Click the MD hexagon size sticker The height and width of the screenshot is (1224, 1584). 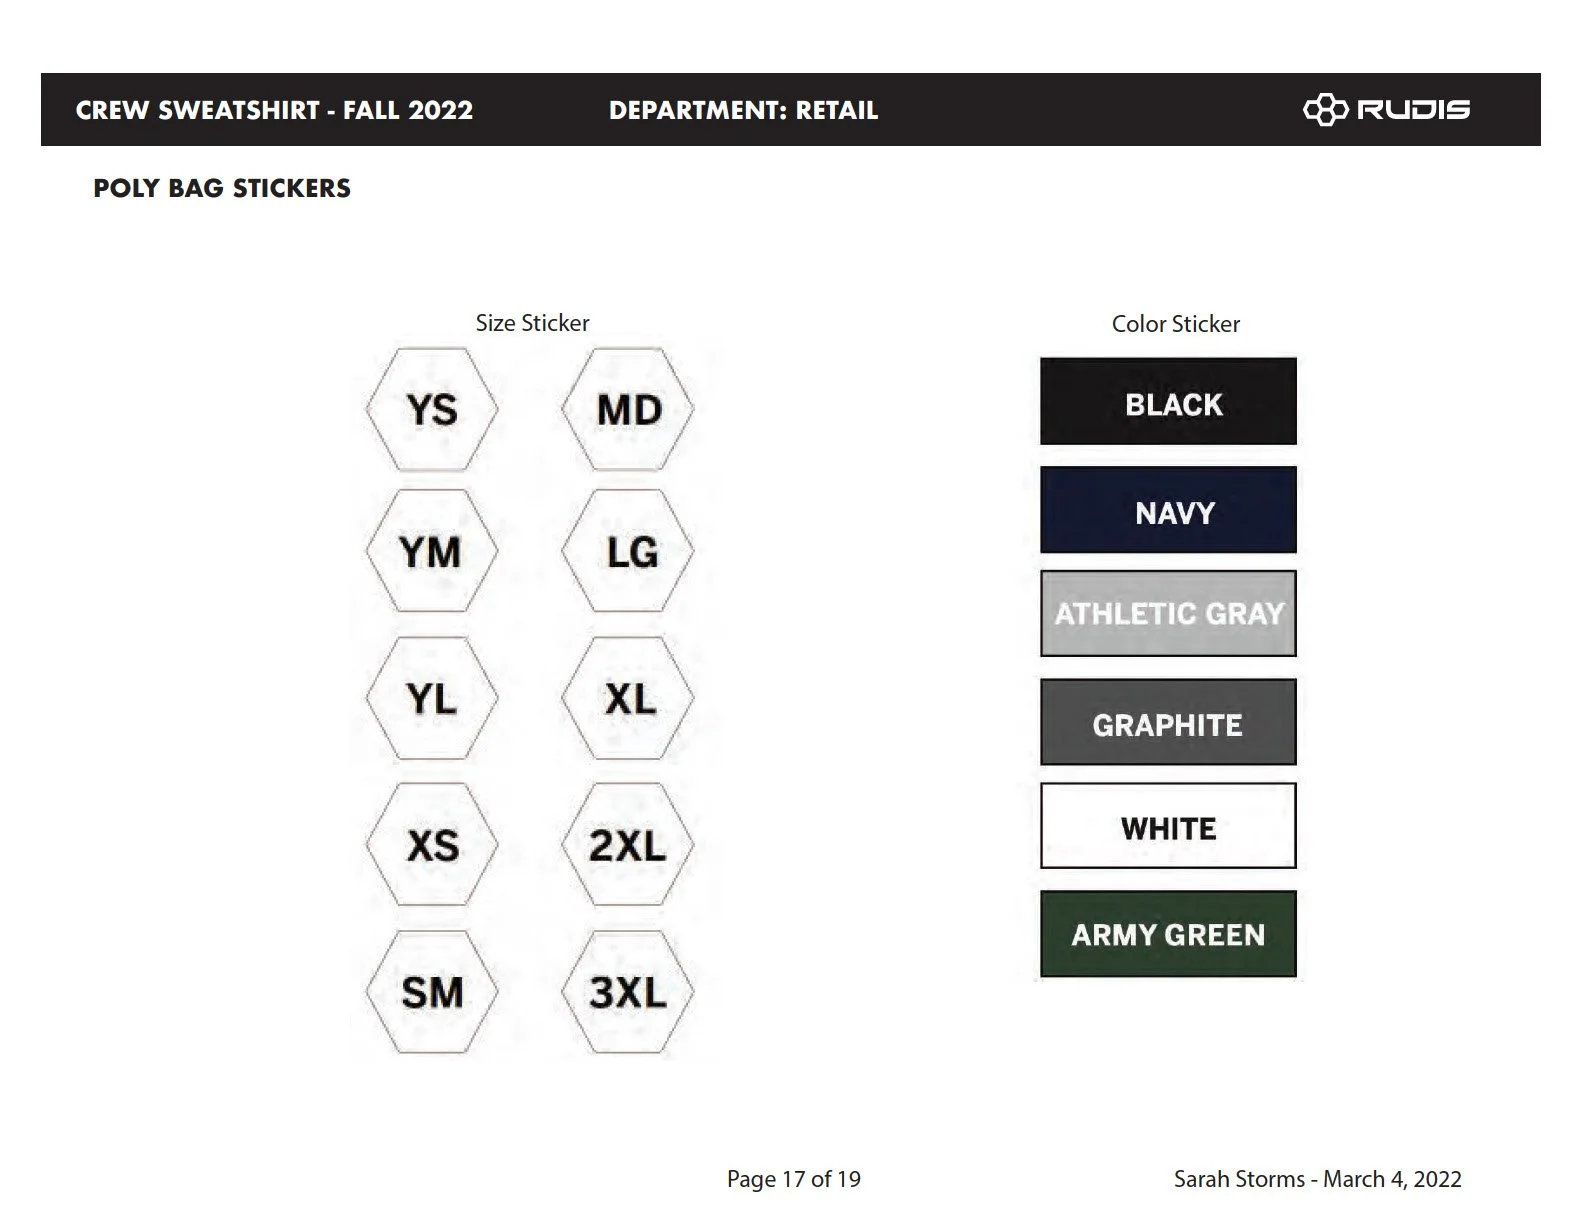628,410
